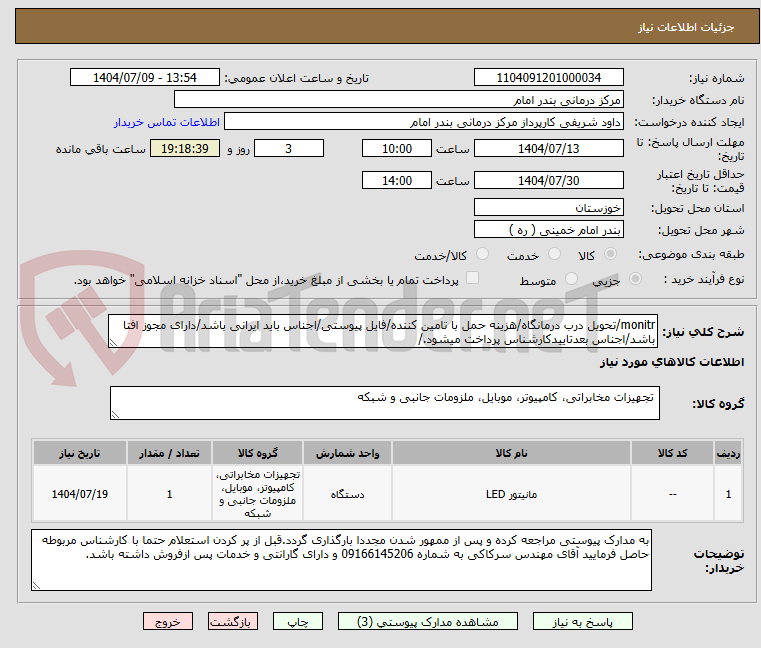Click the شماره نیاز number field
Viewport: 761px width, 648px height.
click(548, 78)
